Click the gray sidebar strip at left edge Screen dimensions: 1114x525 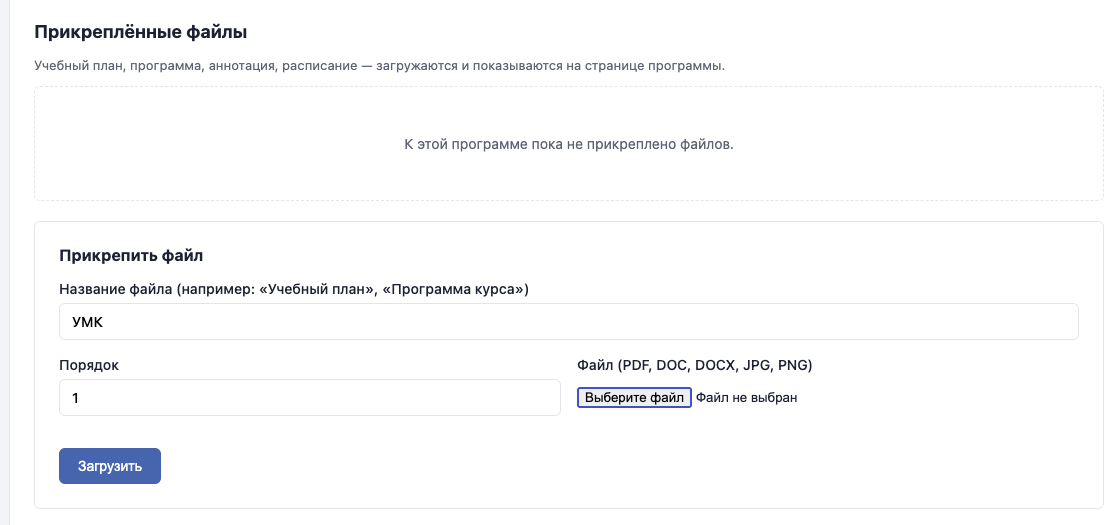(4, 262)
